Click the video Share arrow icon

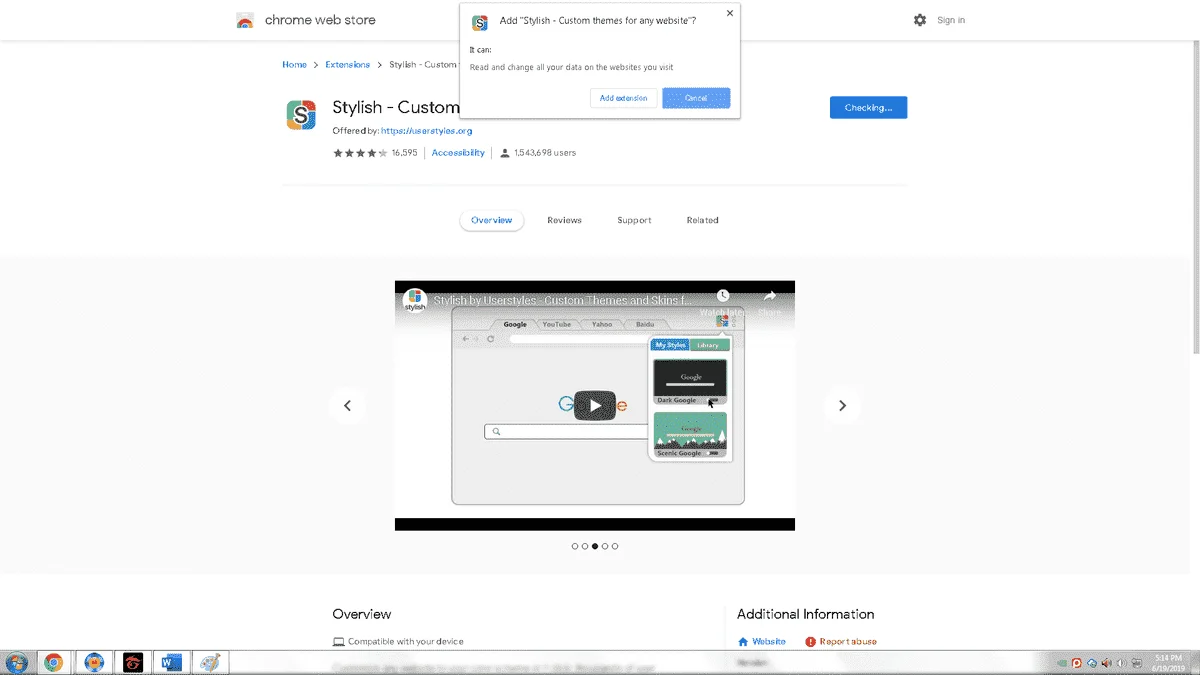(770, 296)
